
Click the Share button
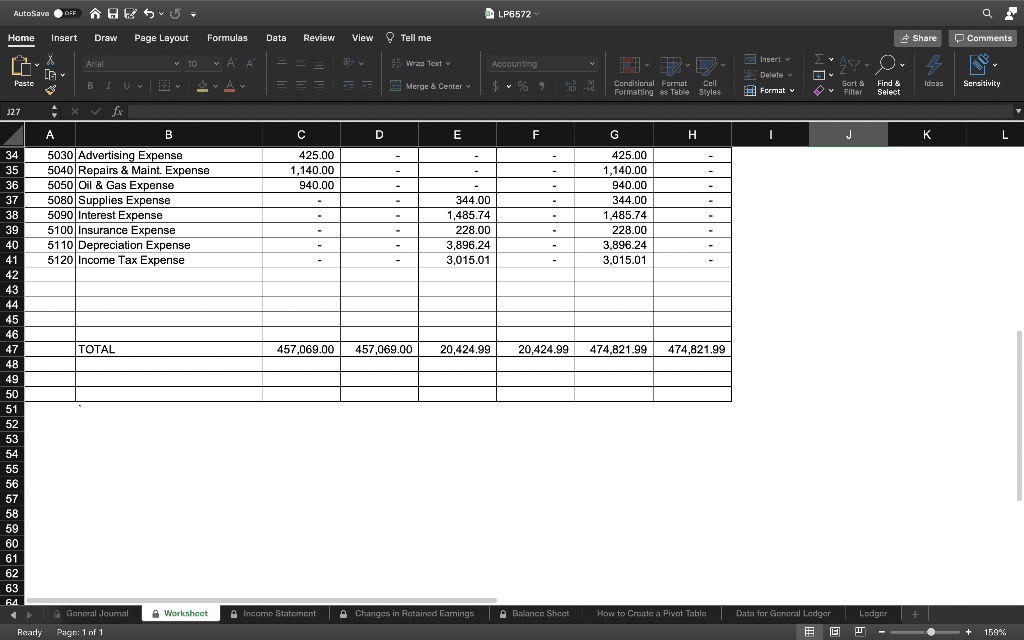point(917,37)
